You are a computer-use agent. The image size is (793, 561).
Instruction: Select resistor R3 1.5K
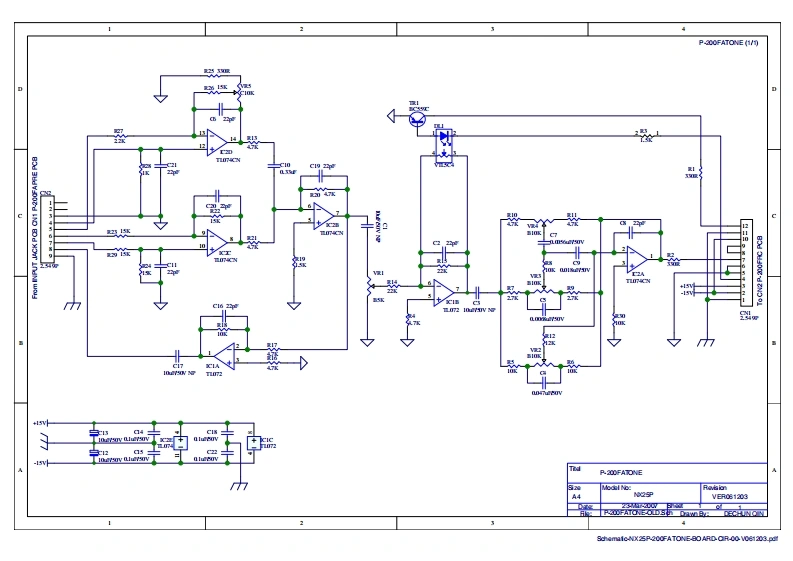pos(645,134)
